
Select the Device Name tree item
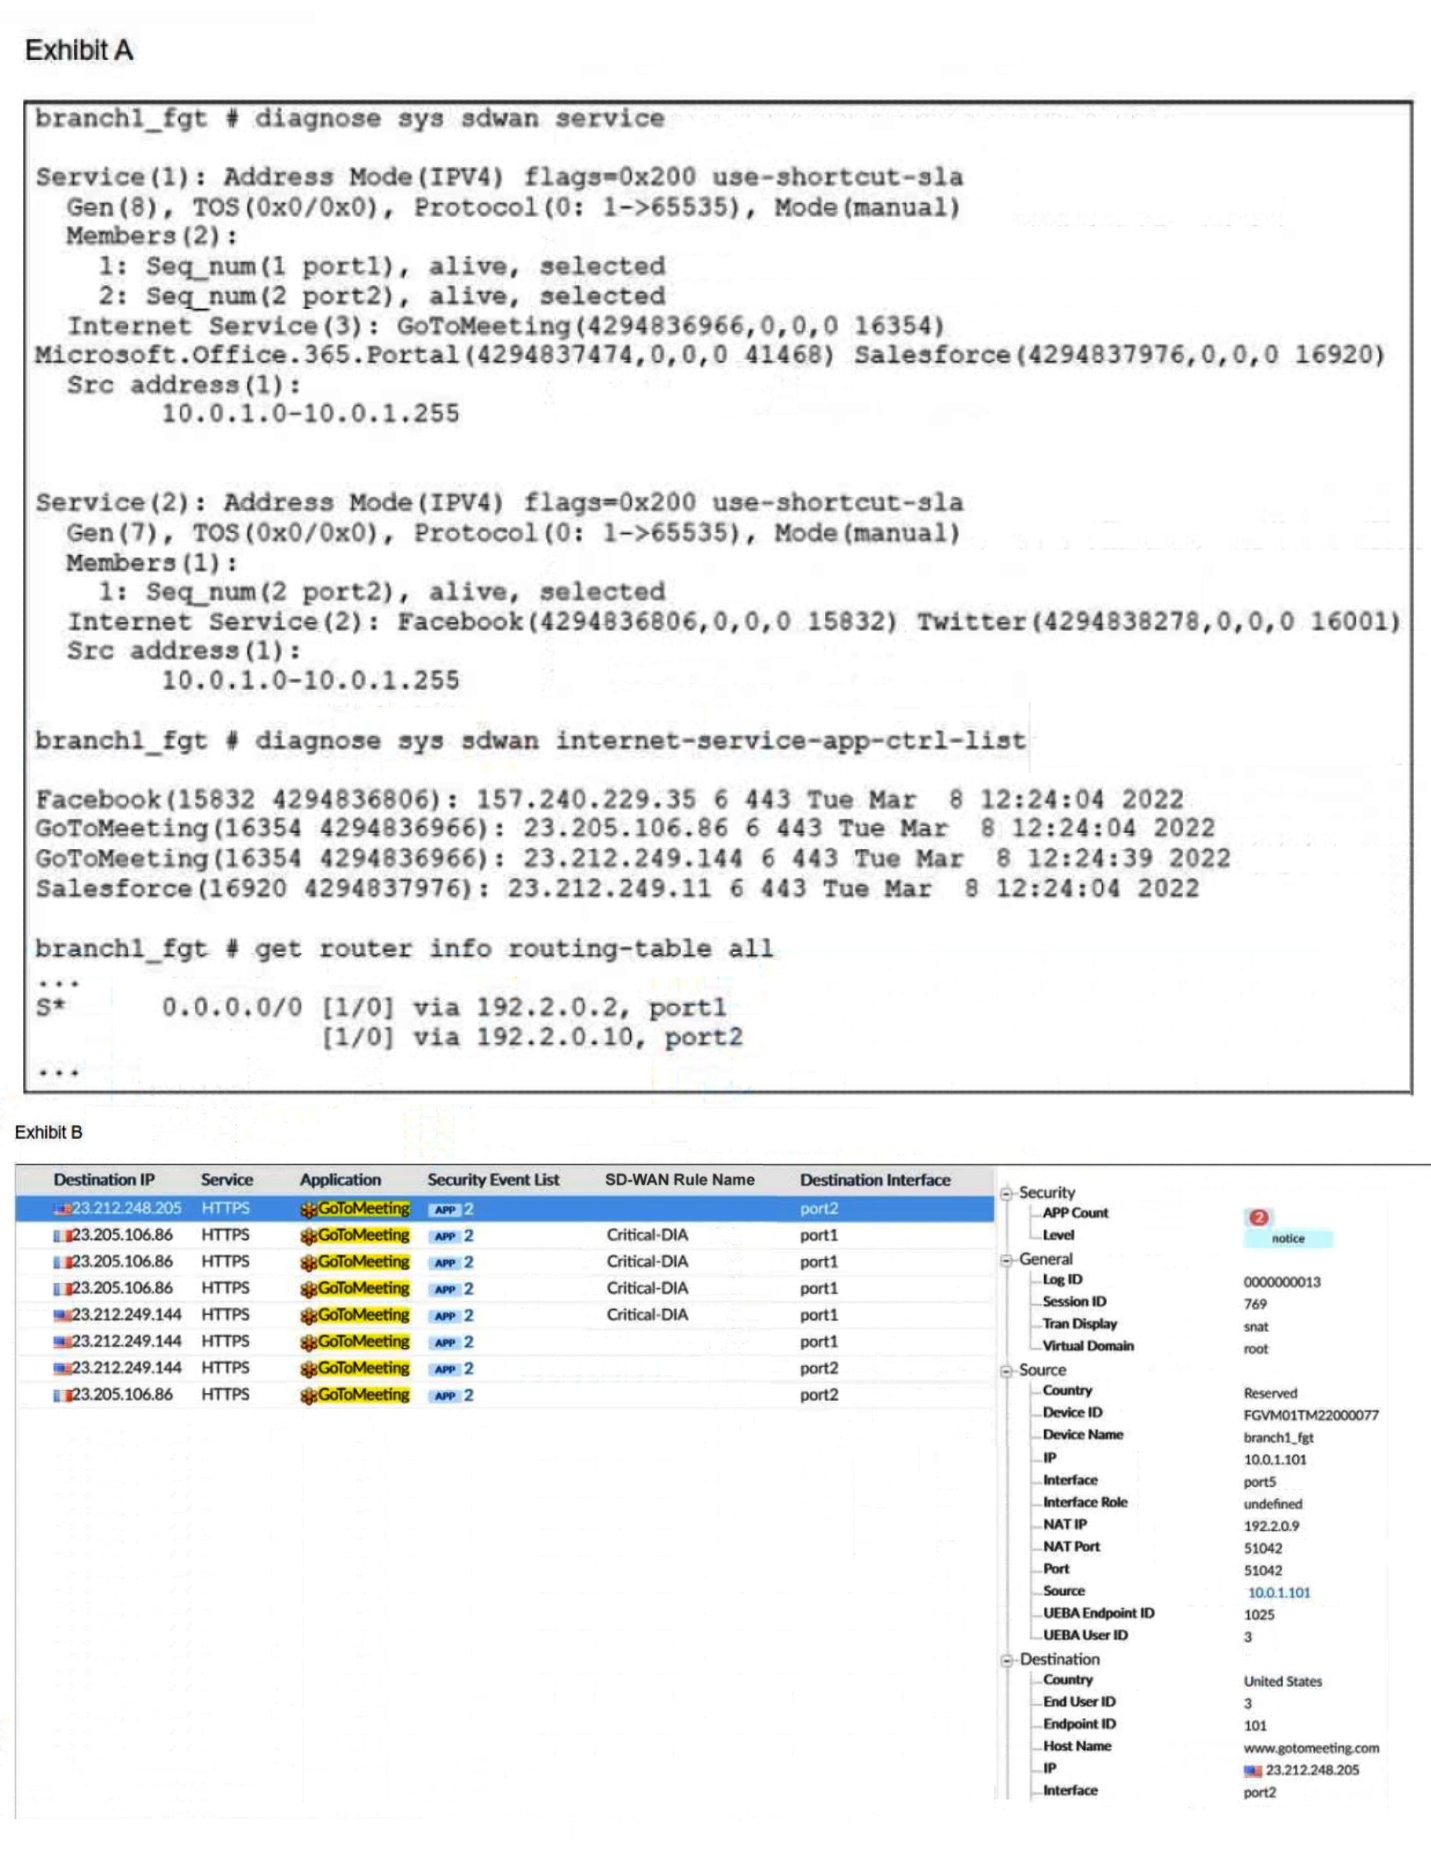(1083, 1435)
